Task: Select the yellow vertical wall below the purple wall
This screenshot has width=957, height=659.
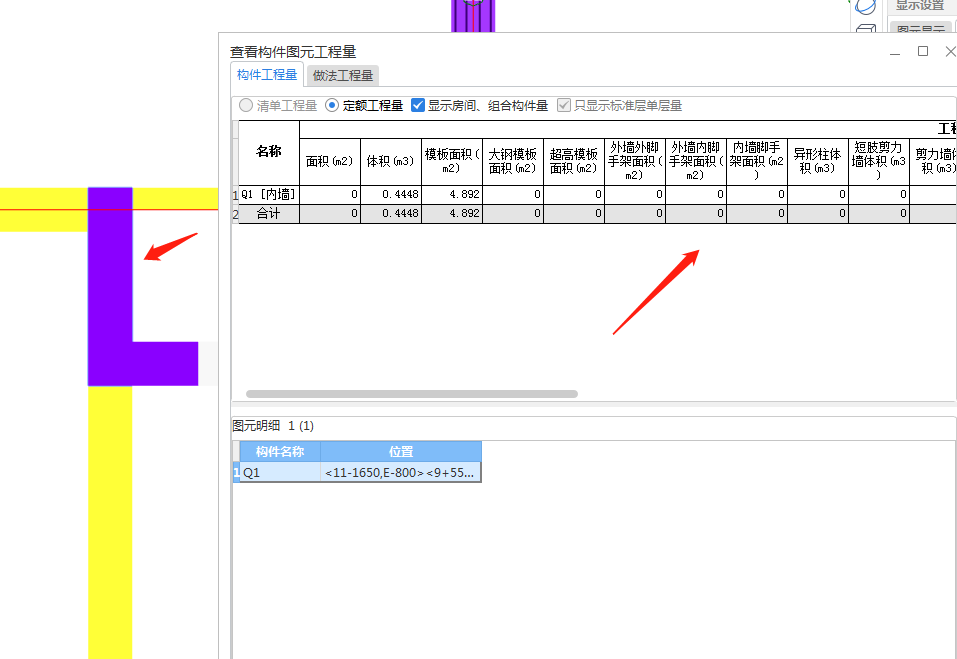Action: coord(110,522)
